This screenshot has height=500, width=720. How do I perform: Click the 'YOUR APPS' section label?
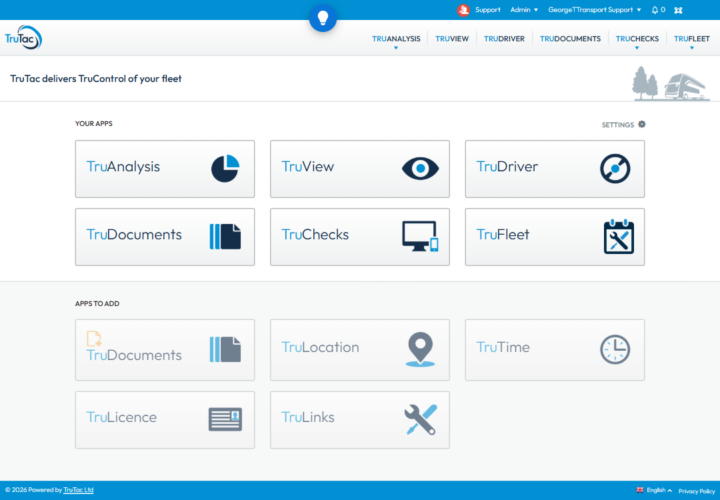(x=94, y=124)
